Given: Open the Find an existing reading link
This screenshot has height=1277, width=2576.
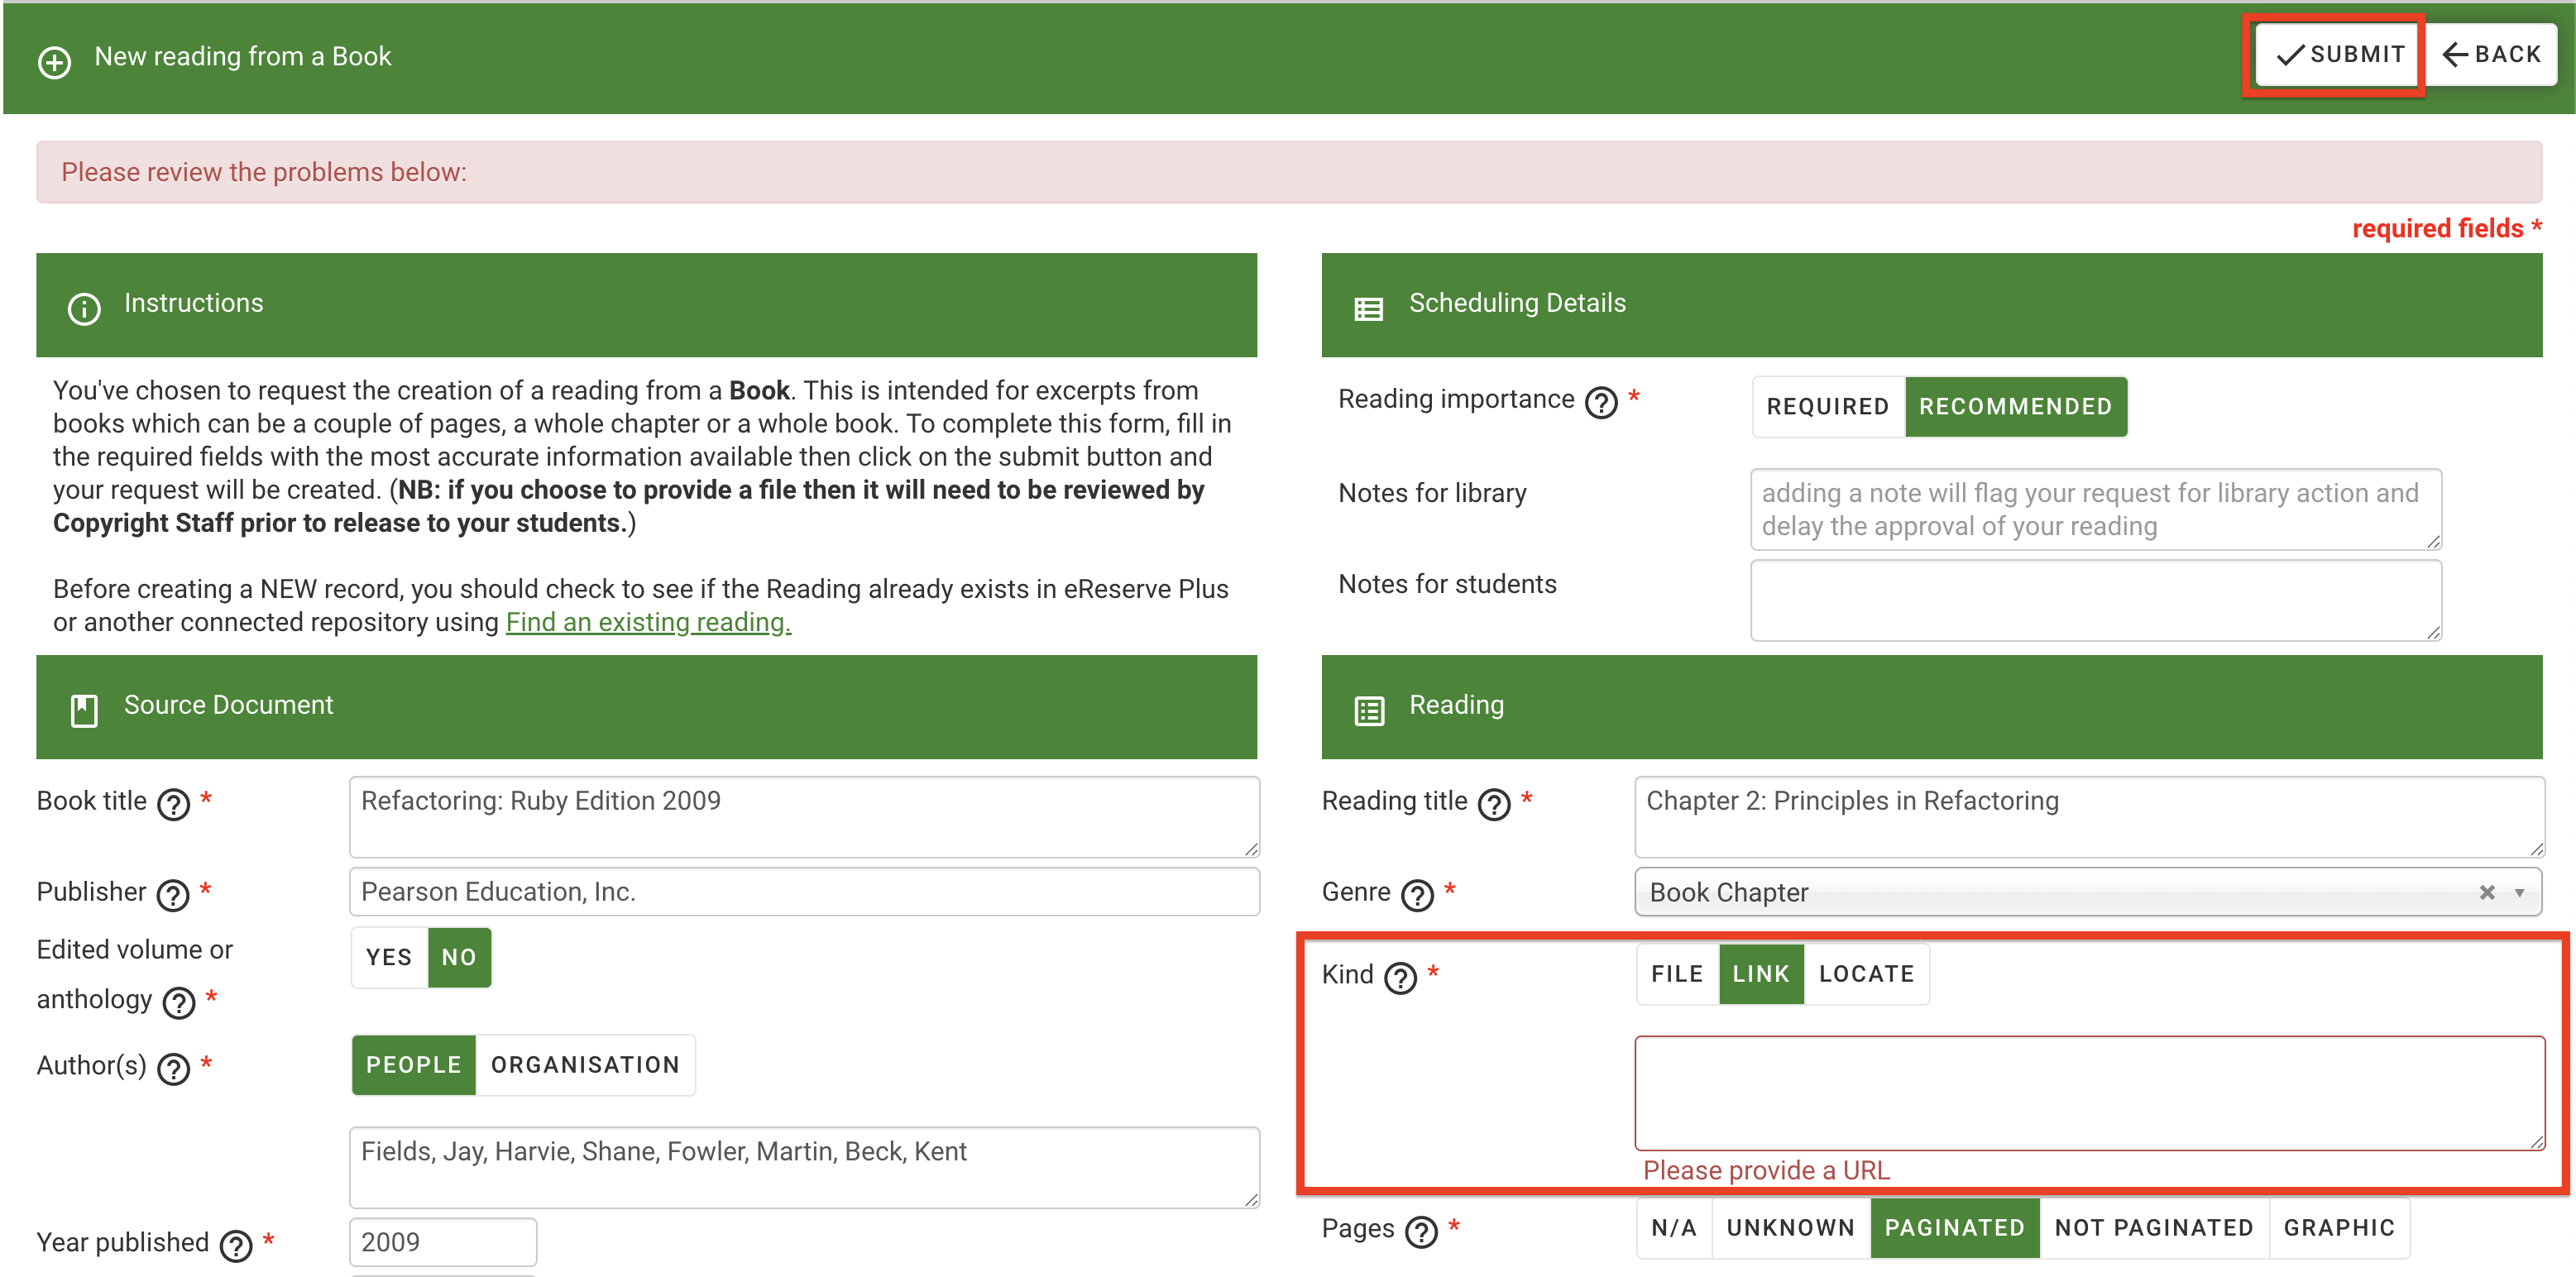Looking at the screenshot, I should tap(647, 621).
